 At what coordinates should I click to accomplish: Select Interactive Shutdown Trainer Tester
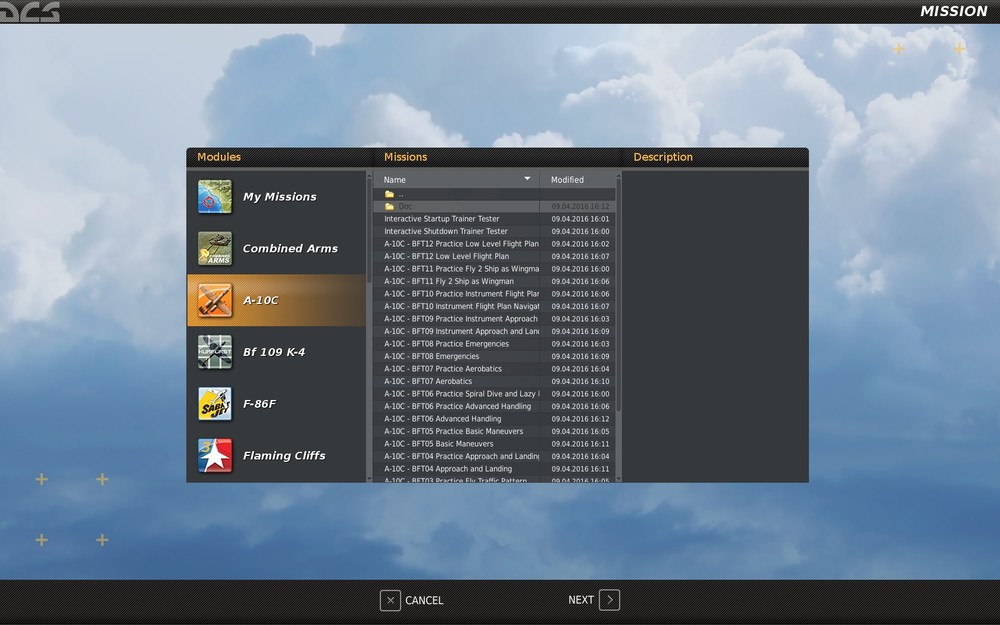point(495,232)
